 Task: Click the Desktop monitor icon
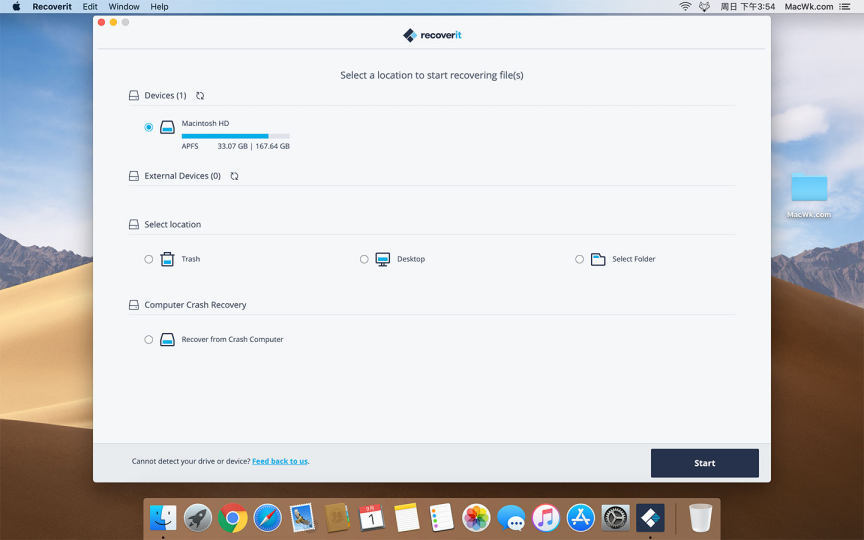(x=382, y=259)
